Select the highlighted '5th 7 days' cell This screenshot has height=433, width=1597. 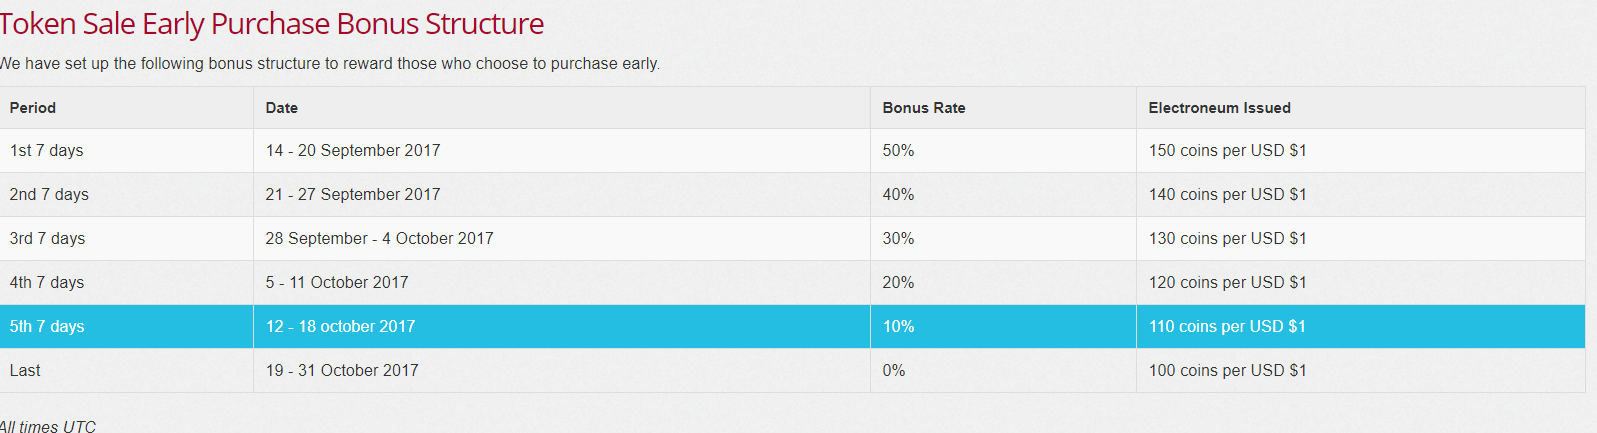(x=126, y=327)
